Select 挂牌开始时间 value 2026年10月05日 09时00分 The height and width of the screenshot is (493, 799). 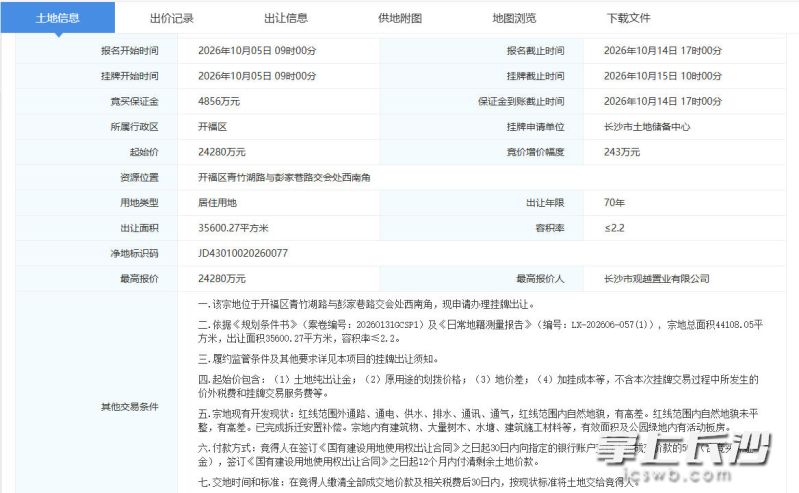tap(257, 76)
